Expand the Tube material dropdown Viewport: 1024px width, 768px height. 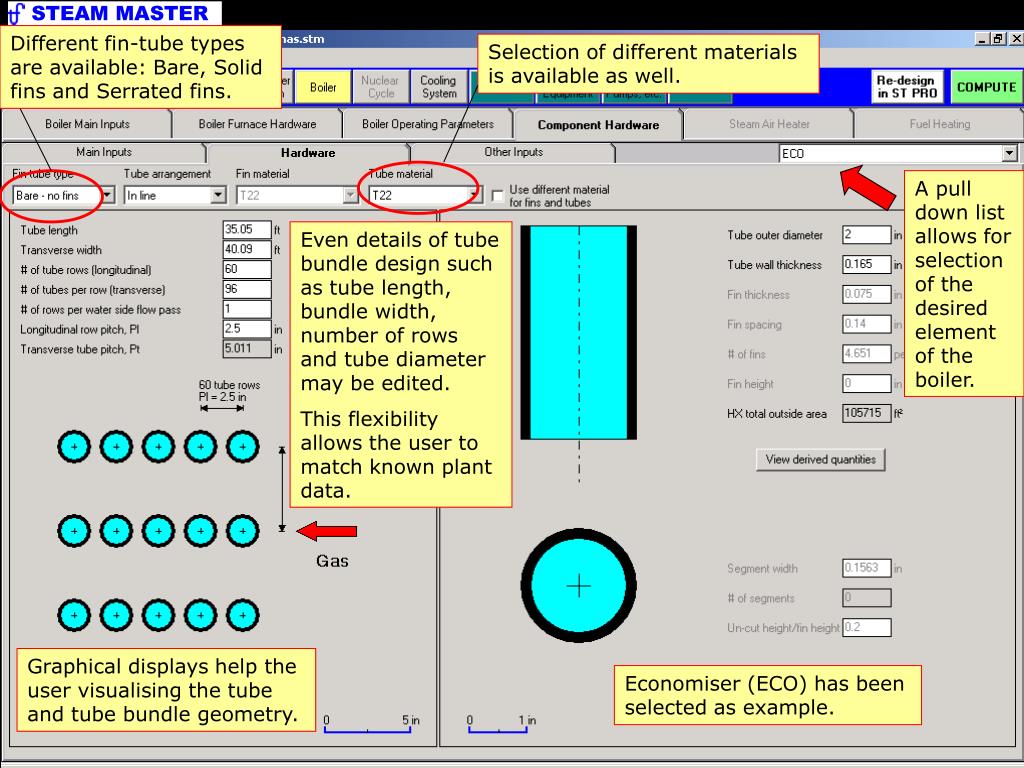point(475,195)
